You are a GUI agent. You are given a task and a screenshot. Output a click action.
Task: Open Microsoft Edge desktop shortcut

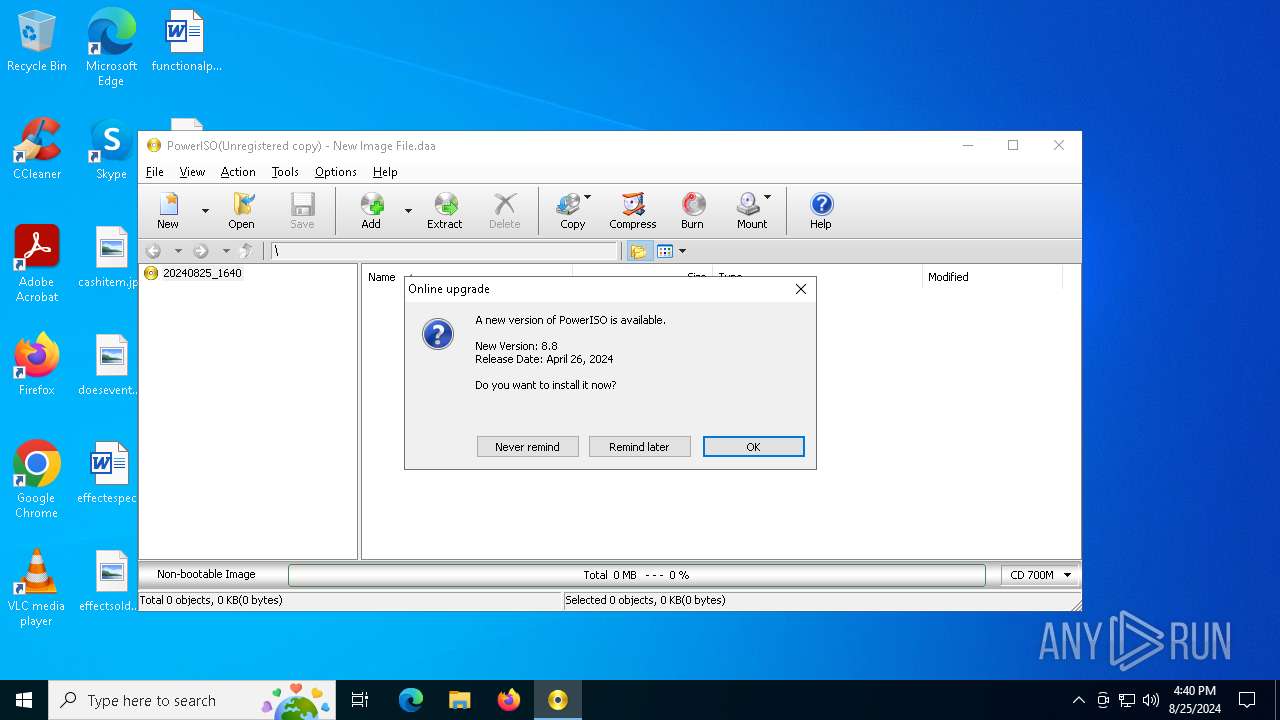tap(111, 48)
